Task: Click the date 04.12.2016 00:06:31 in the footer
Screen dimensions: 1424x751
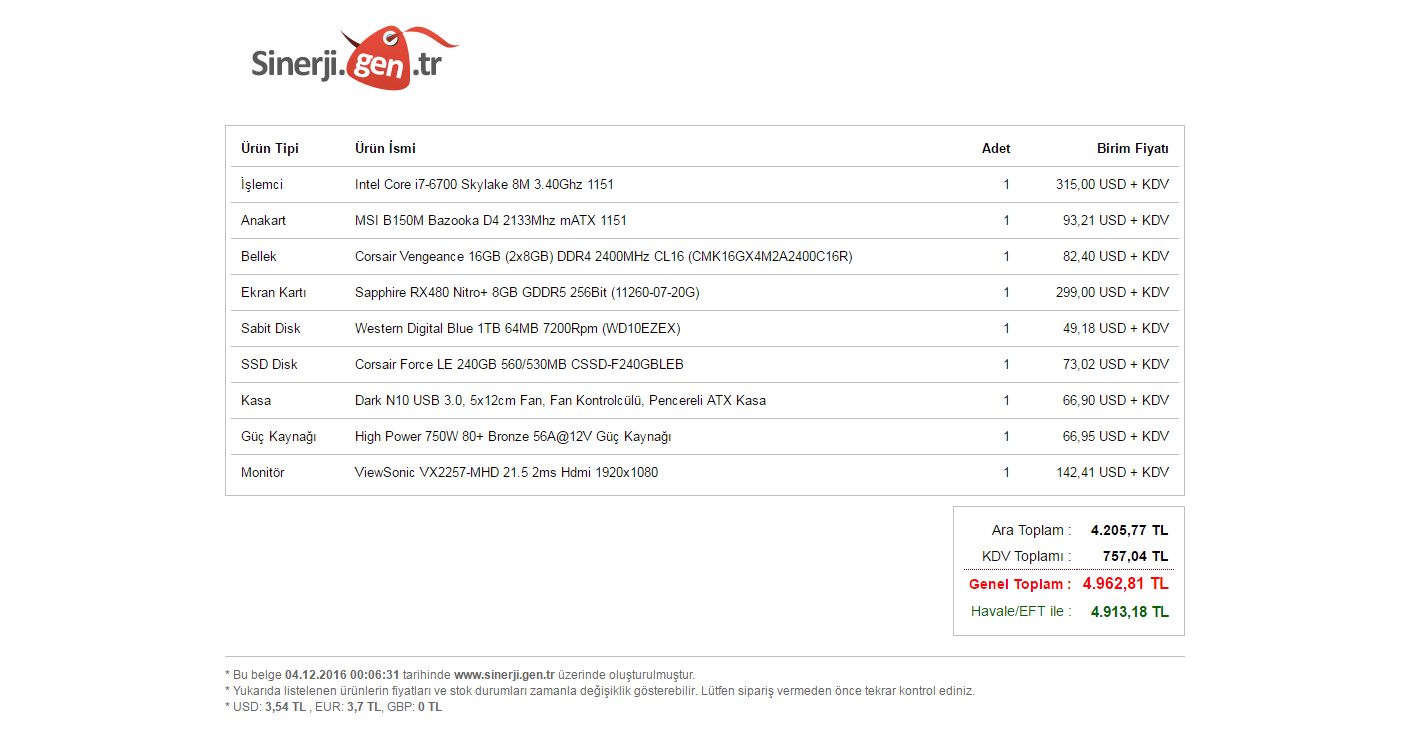Action: [342, 675]
